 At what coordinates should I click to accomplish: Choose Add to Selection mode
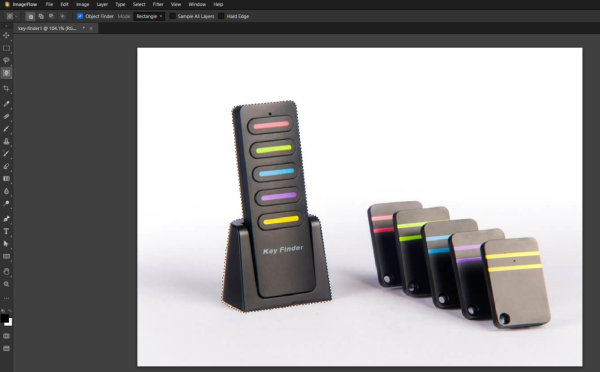click(41, 16)
